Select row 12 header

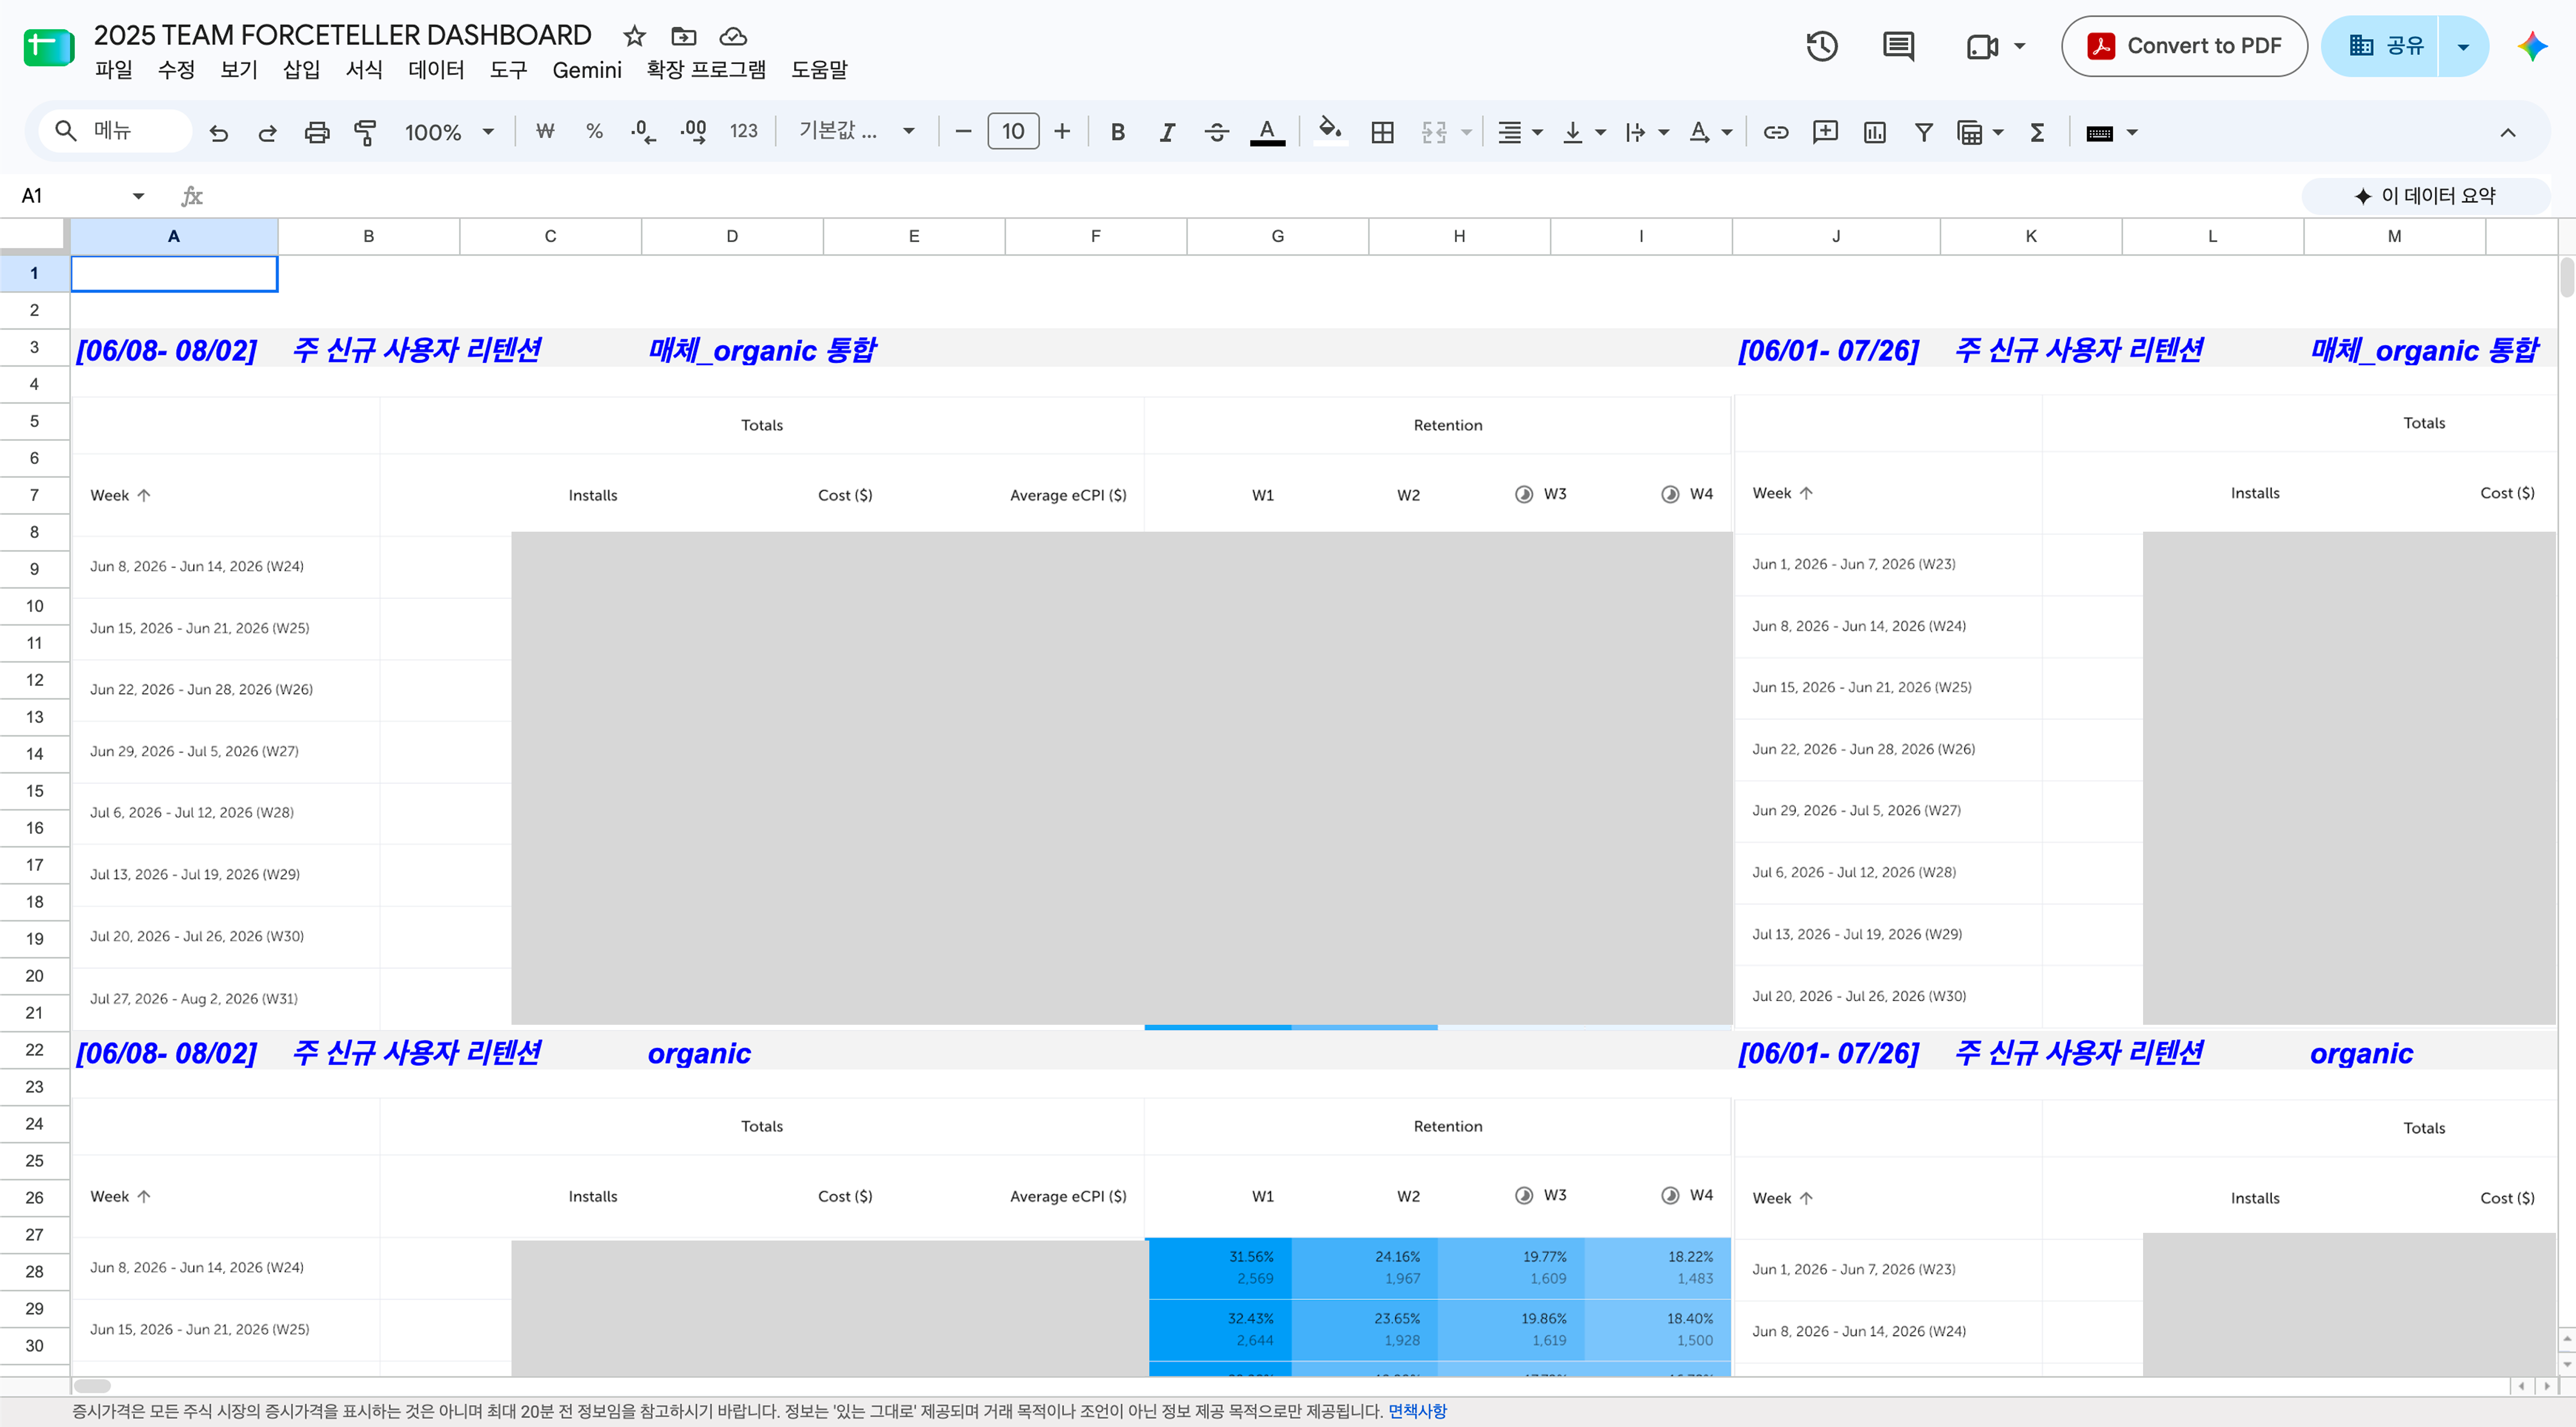(x=35, y=680)
